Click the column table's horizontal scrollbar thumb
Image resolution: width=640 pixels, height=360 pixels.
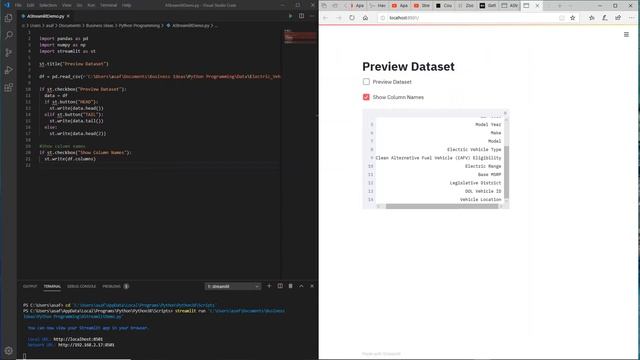tap(442, 207)
